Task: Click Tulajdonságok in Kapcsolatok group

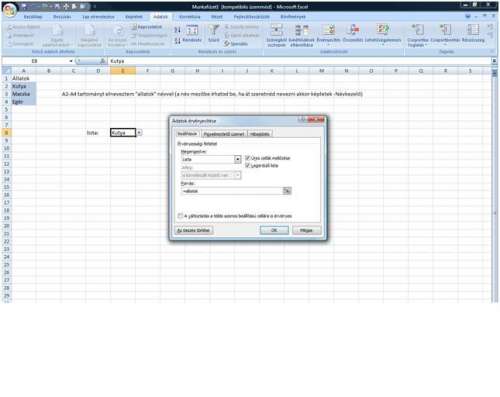Action: (x=149, y=35)
